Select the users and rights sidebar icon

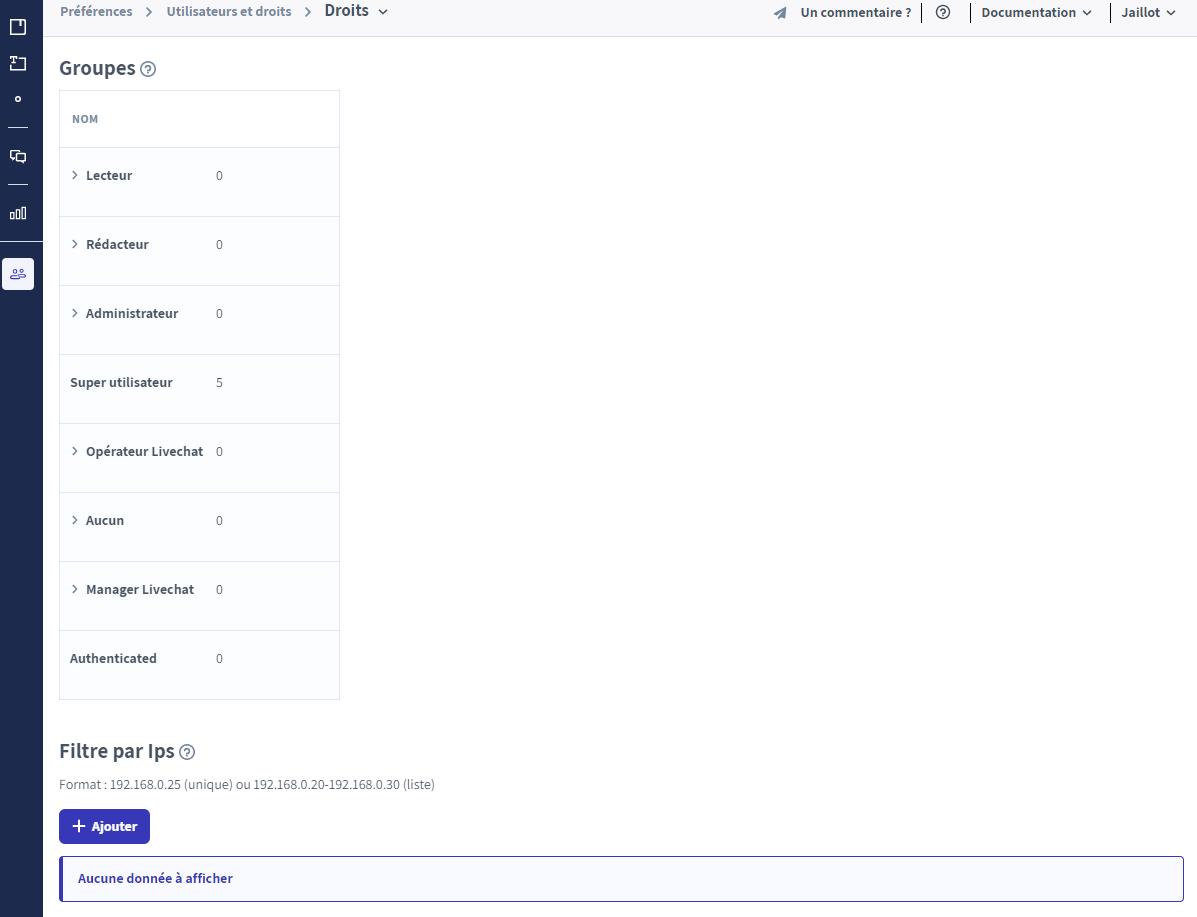(18, 274)
